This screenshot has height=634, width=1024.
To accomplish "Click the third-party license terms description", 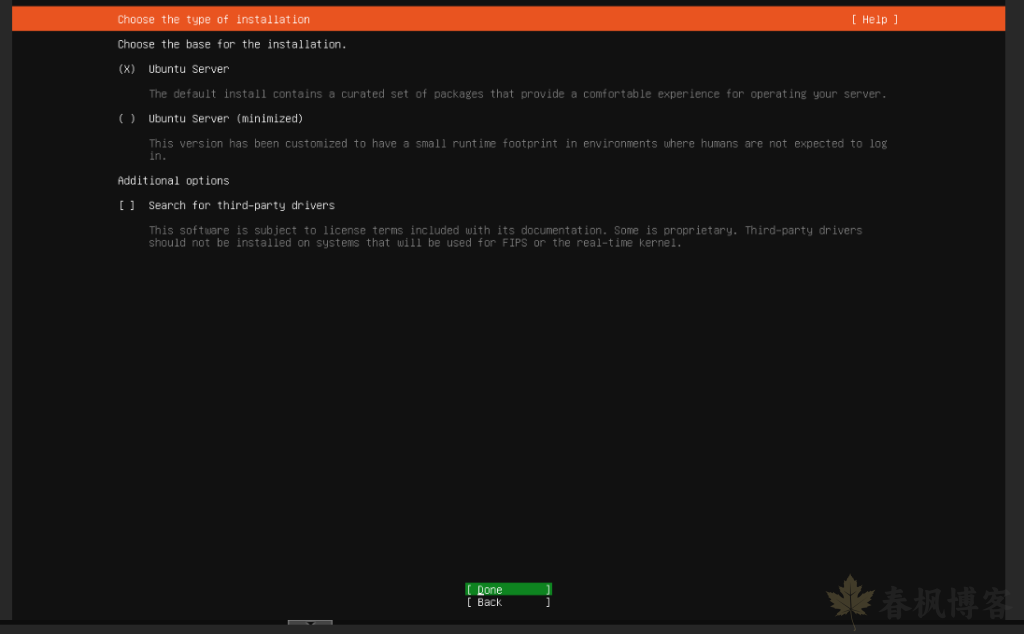I will 505,236.
